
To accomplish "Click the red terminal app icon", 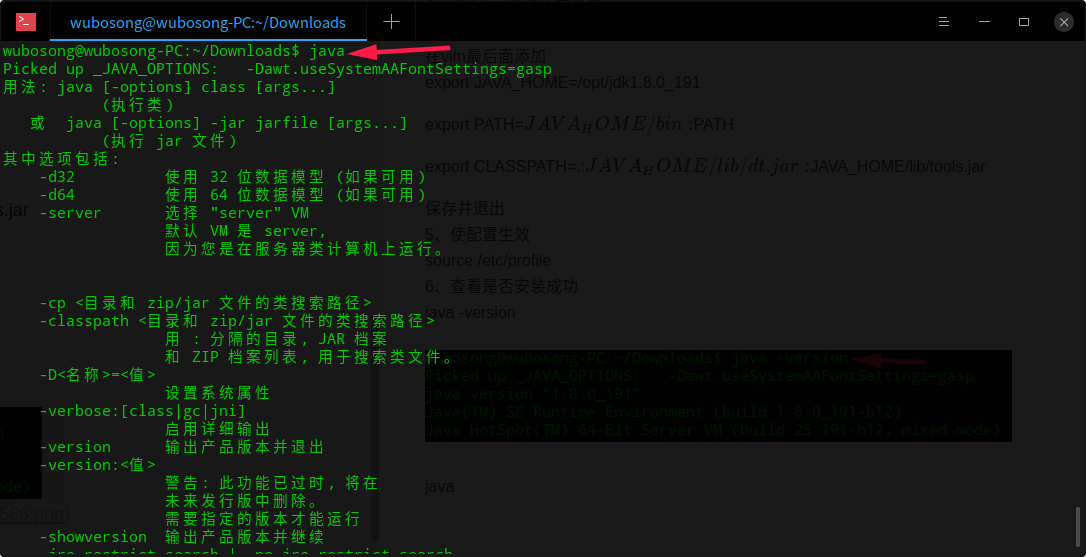I will [x=26, y=22].
